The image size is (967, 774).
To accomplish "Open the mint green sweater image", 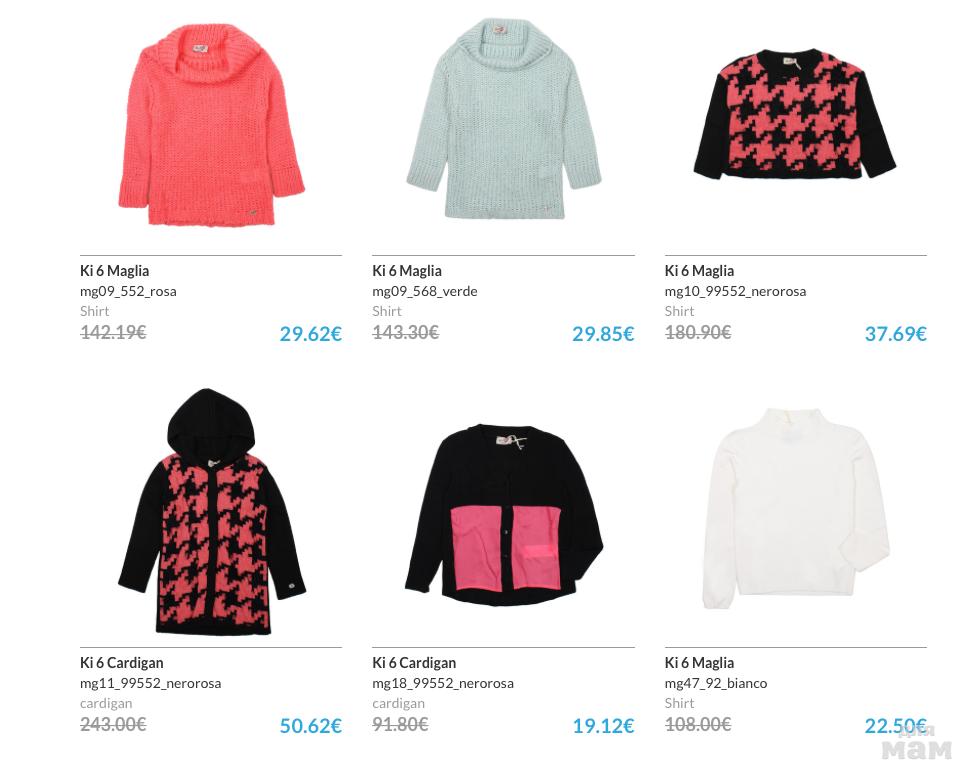I will [x=504, y=119].
